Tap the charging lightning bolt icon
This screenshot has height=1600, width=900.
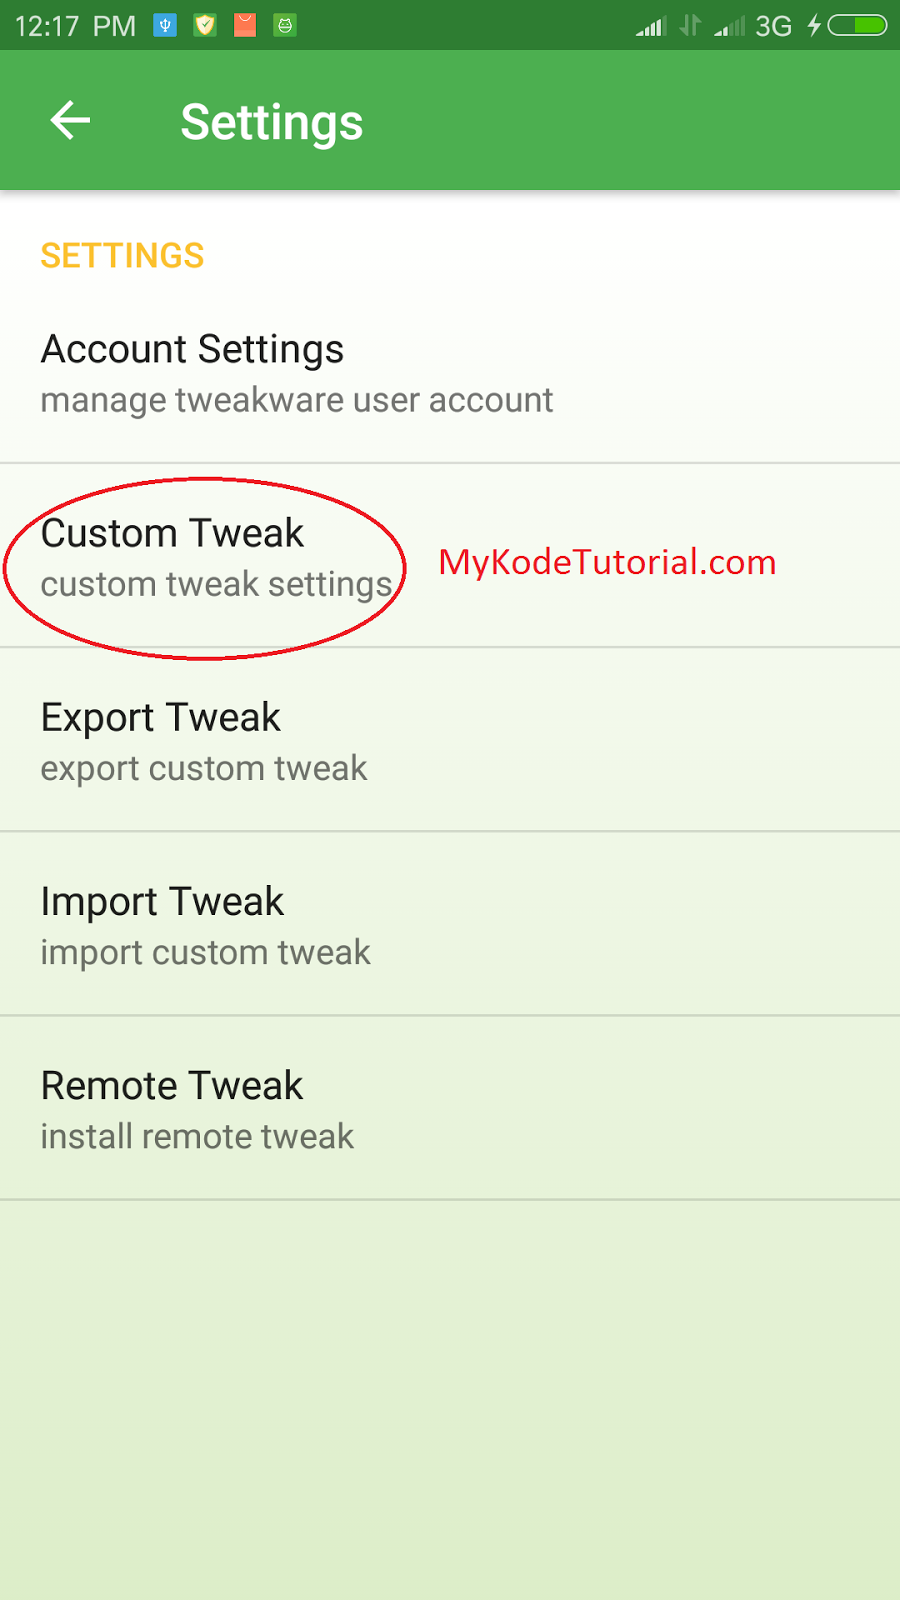(x=814, y=25)
